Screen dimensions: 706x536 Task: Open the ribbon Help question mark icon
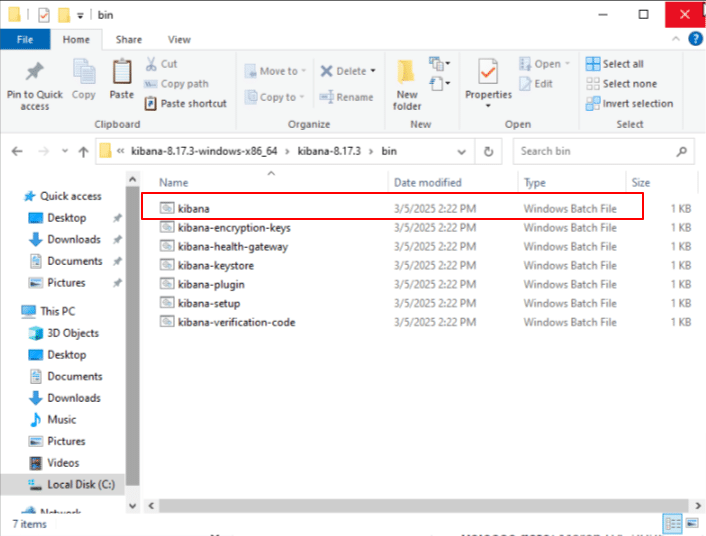[695, 40]
